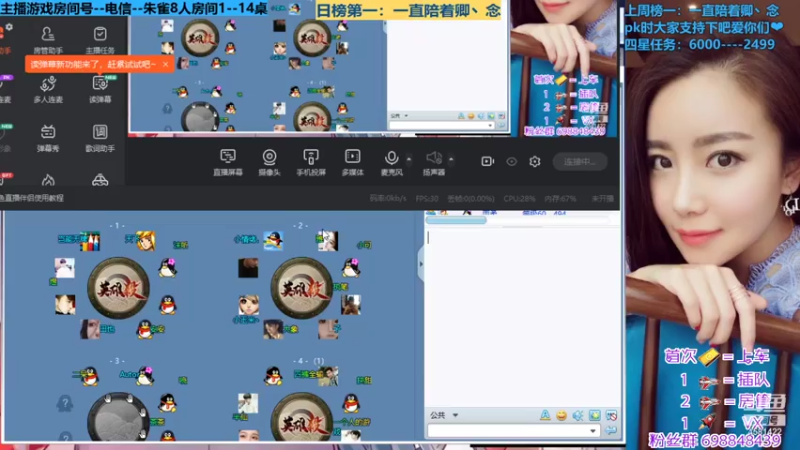The image size is (800, 450).
Task: Open streaming settings gear in control bar
Action: pyautogui.click(x=534, y=161)
